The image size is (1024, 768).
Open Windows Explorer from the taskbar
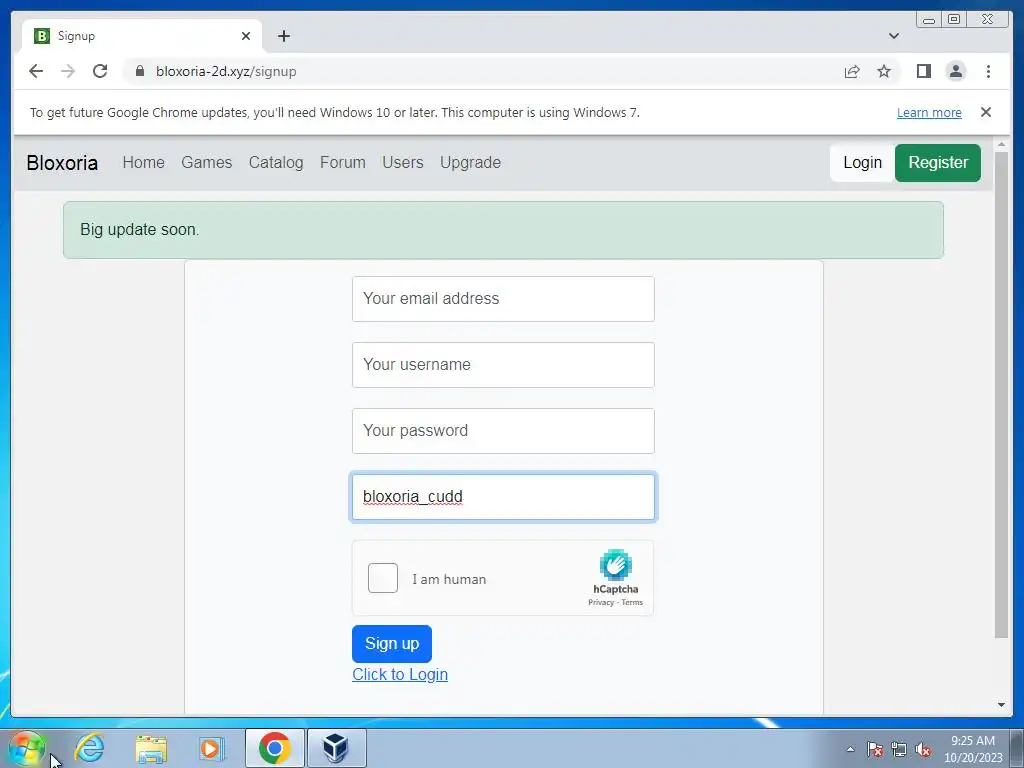click(151, 748)
